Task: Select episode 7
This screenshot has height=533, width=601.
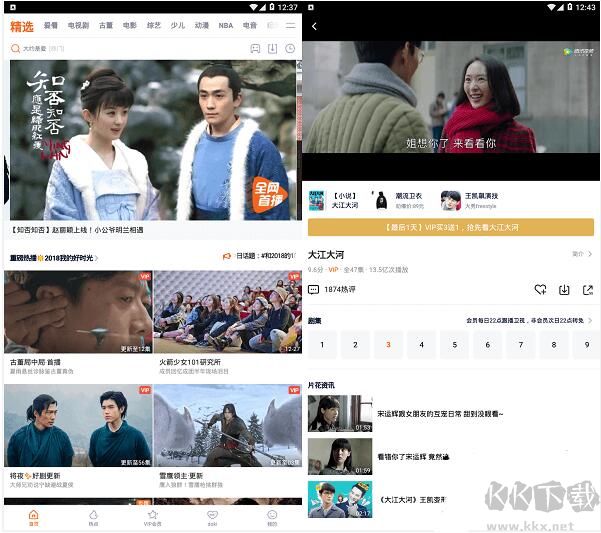Action: point(521,345)
